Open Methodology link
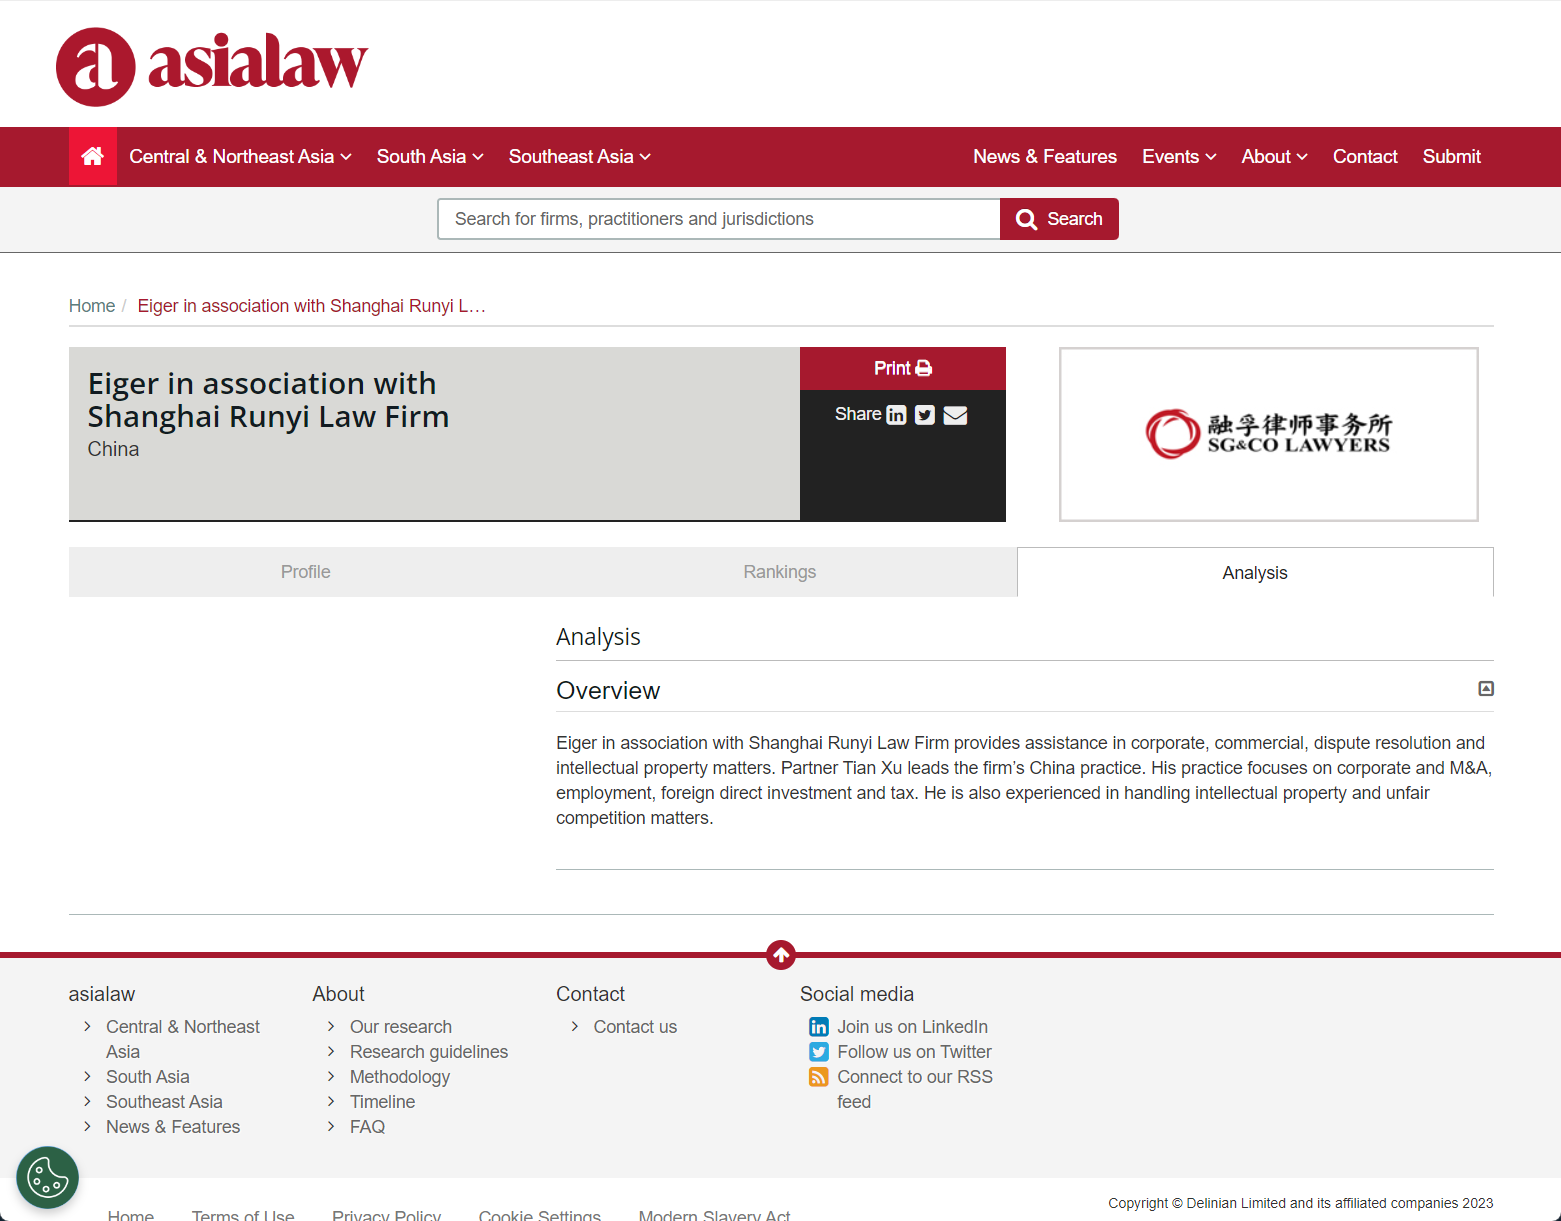This screenshot has width=1561, height=1221. click(x=400, y=1077)
